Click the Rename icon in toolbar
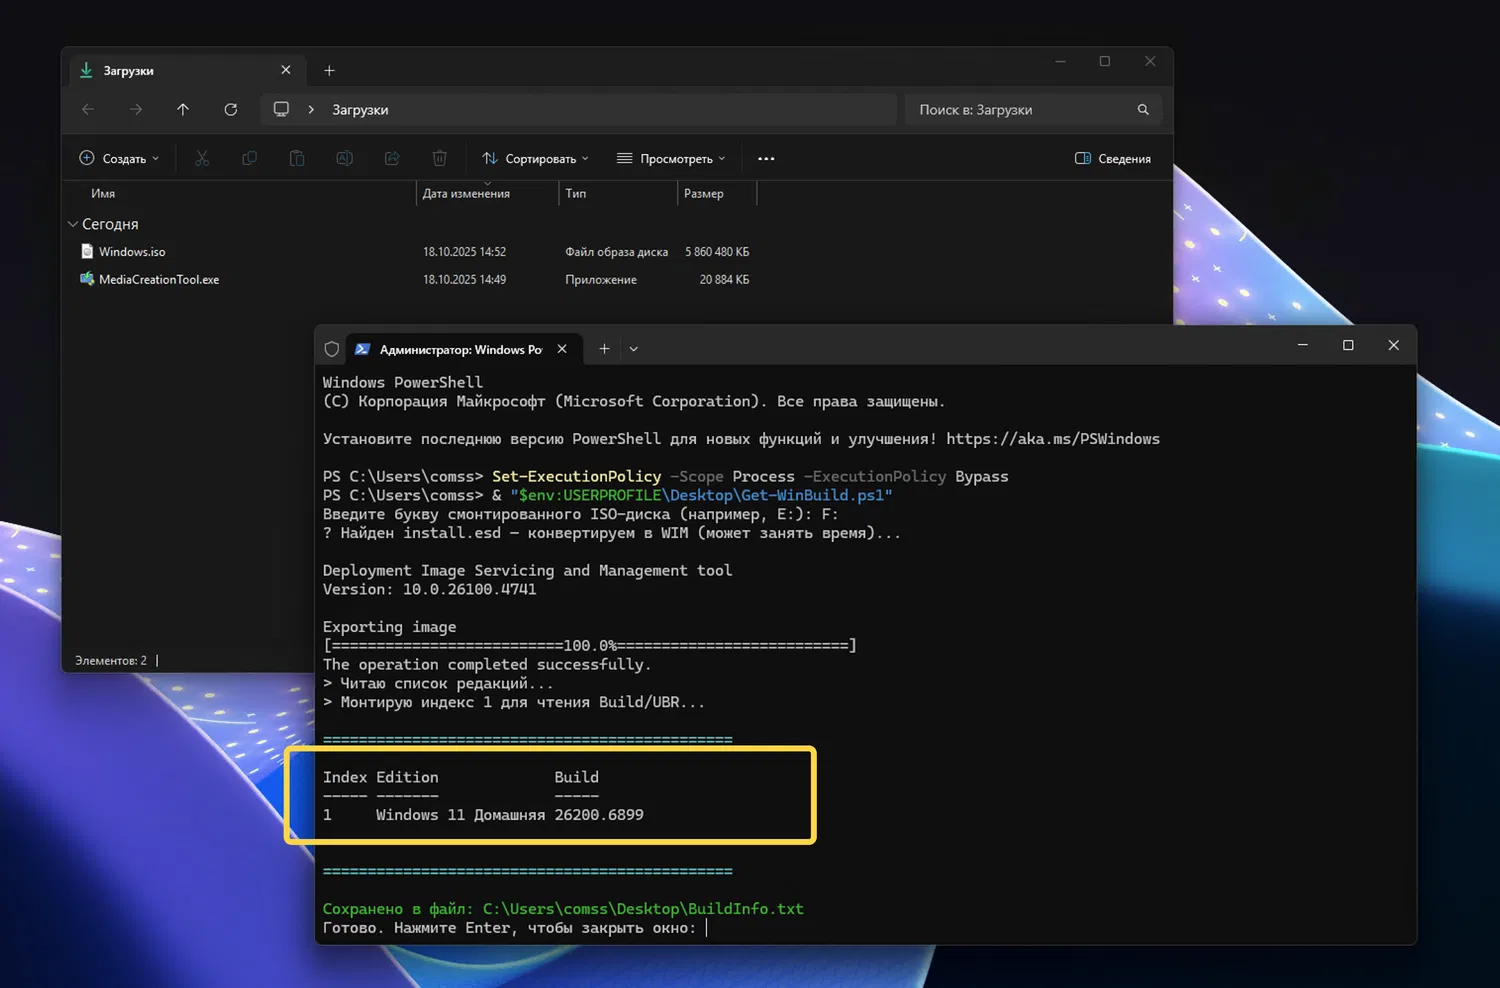The width and height of the screenshot is (1500, 988). click(x=344, y=158)
